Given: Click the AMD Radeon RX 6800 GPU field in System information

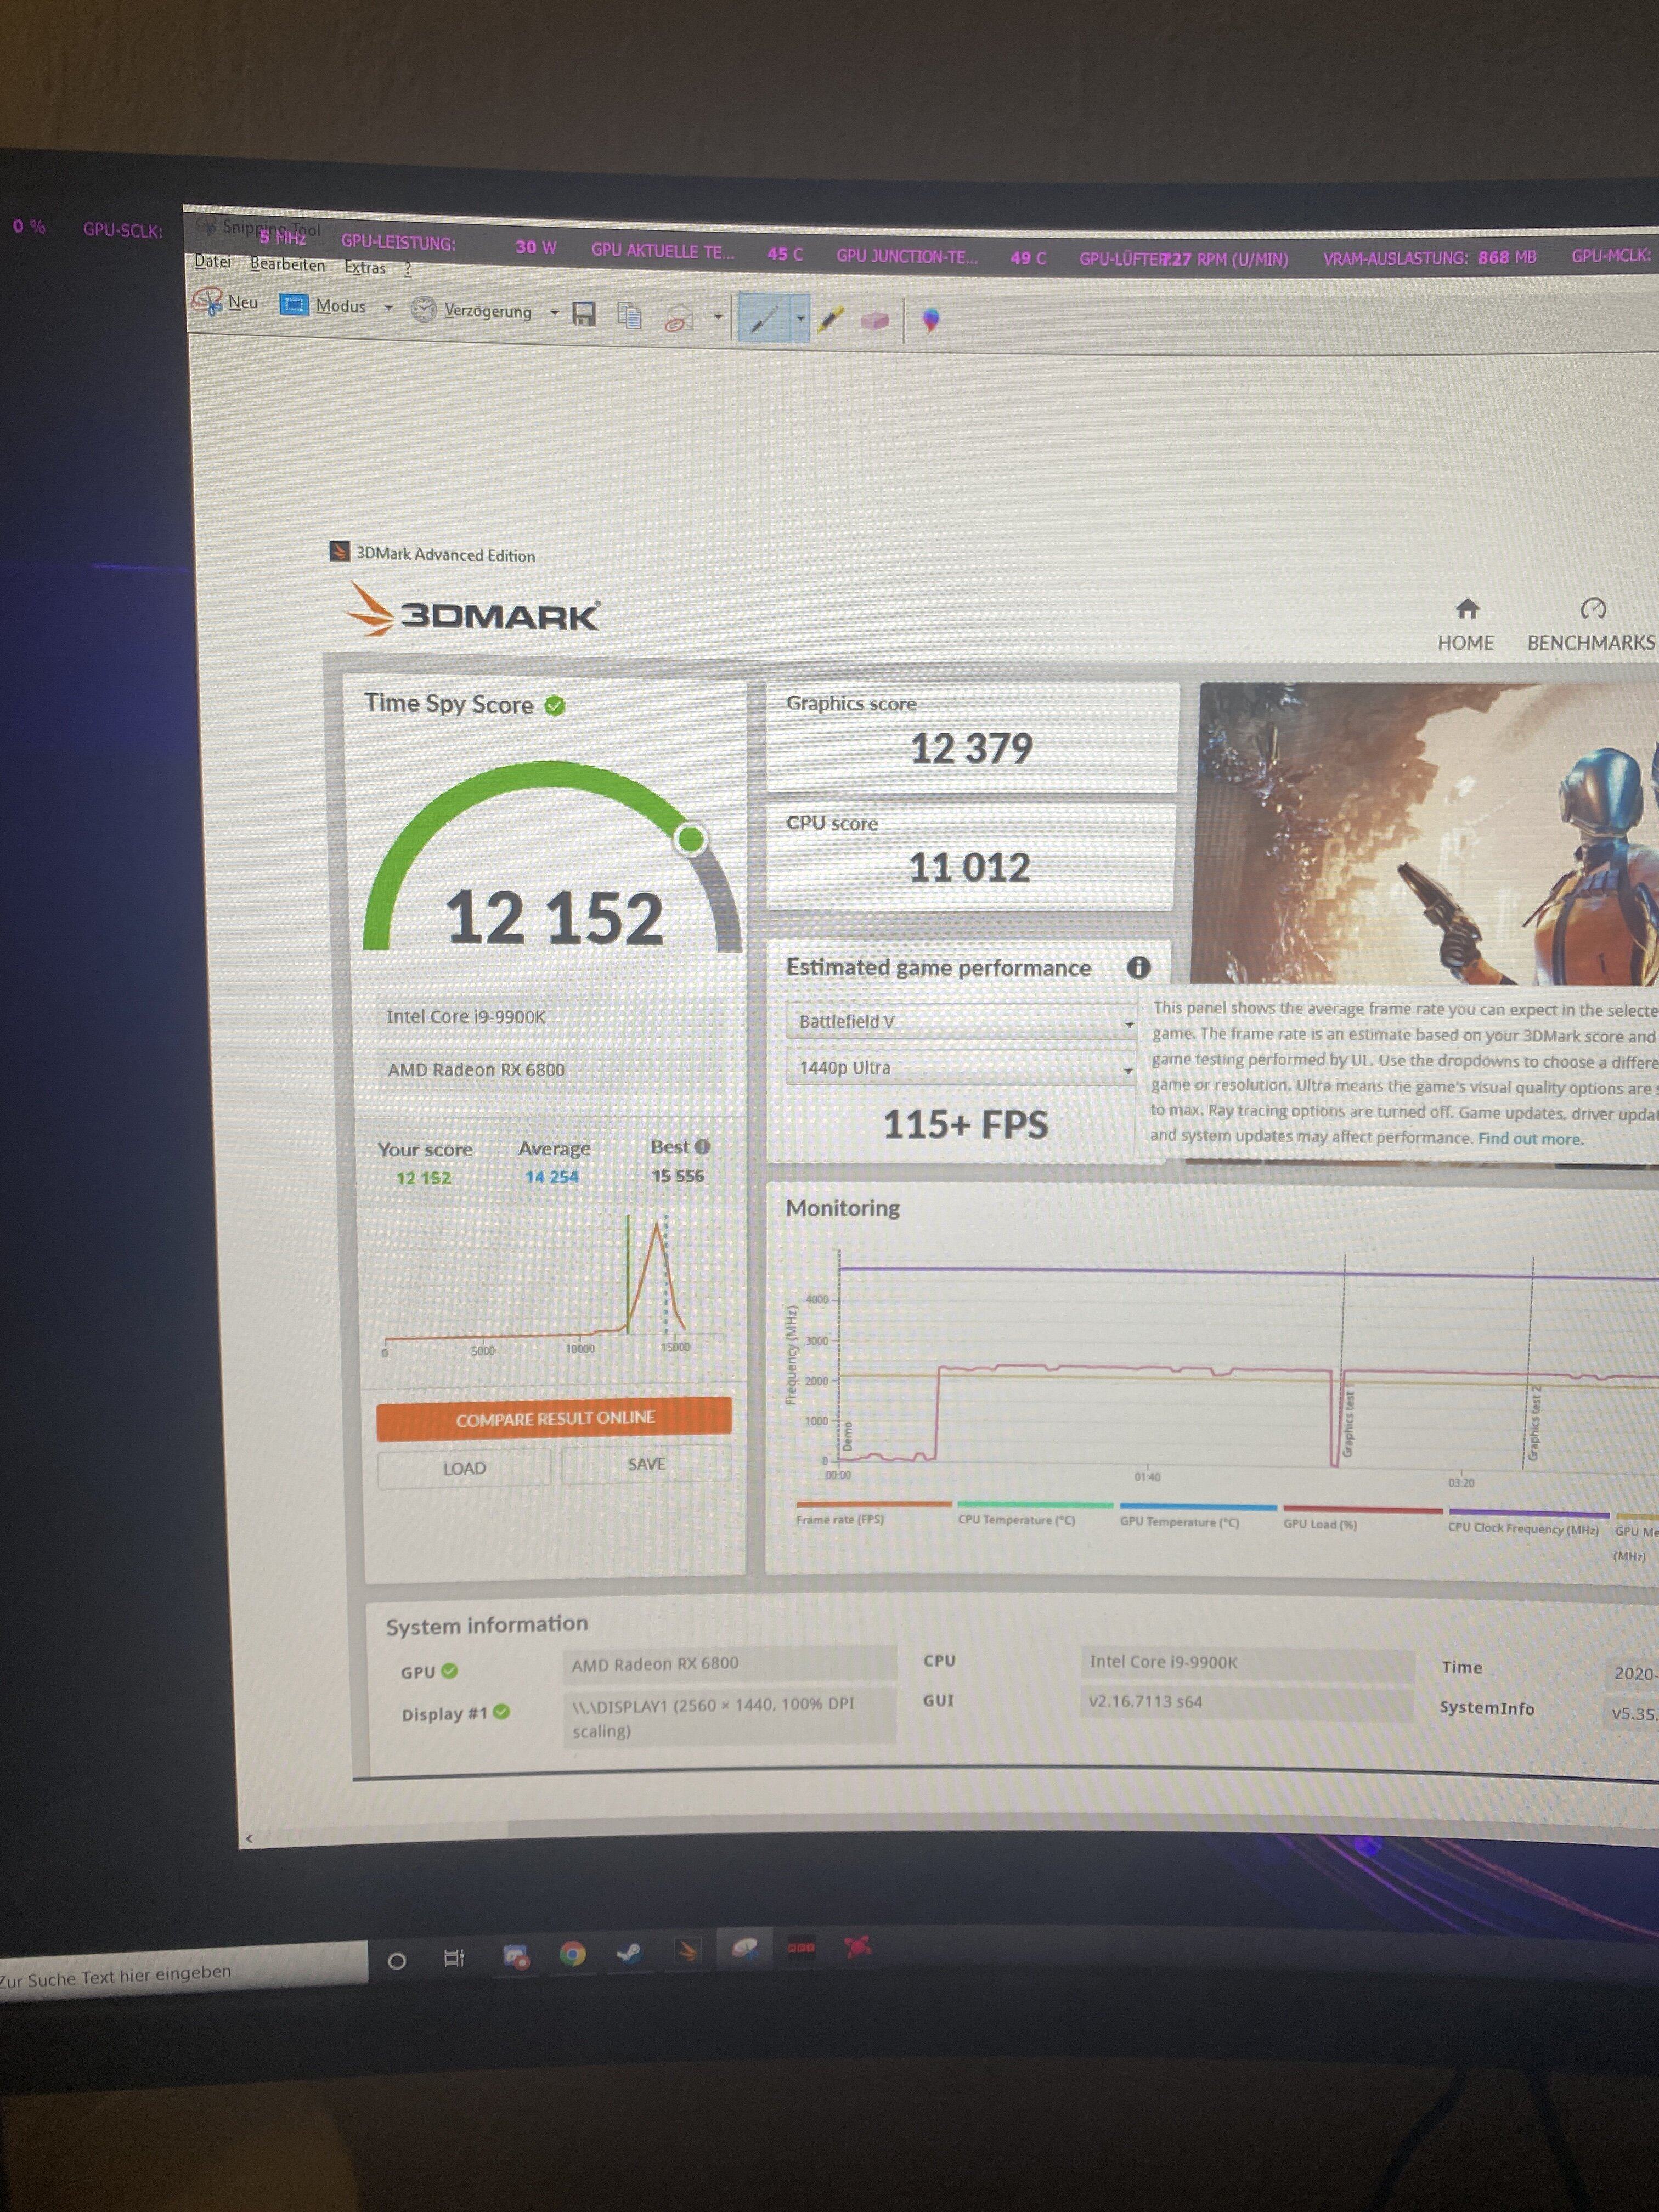Looking at the screenshot, I should pyautogui.click(x=729, y=1664).
